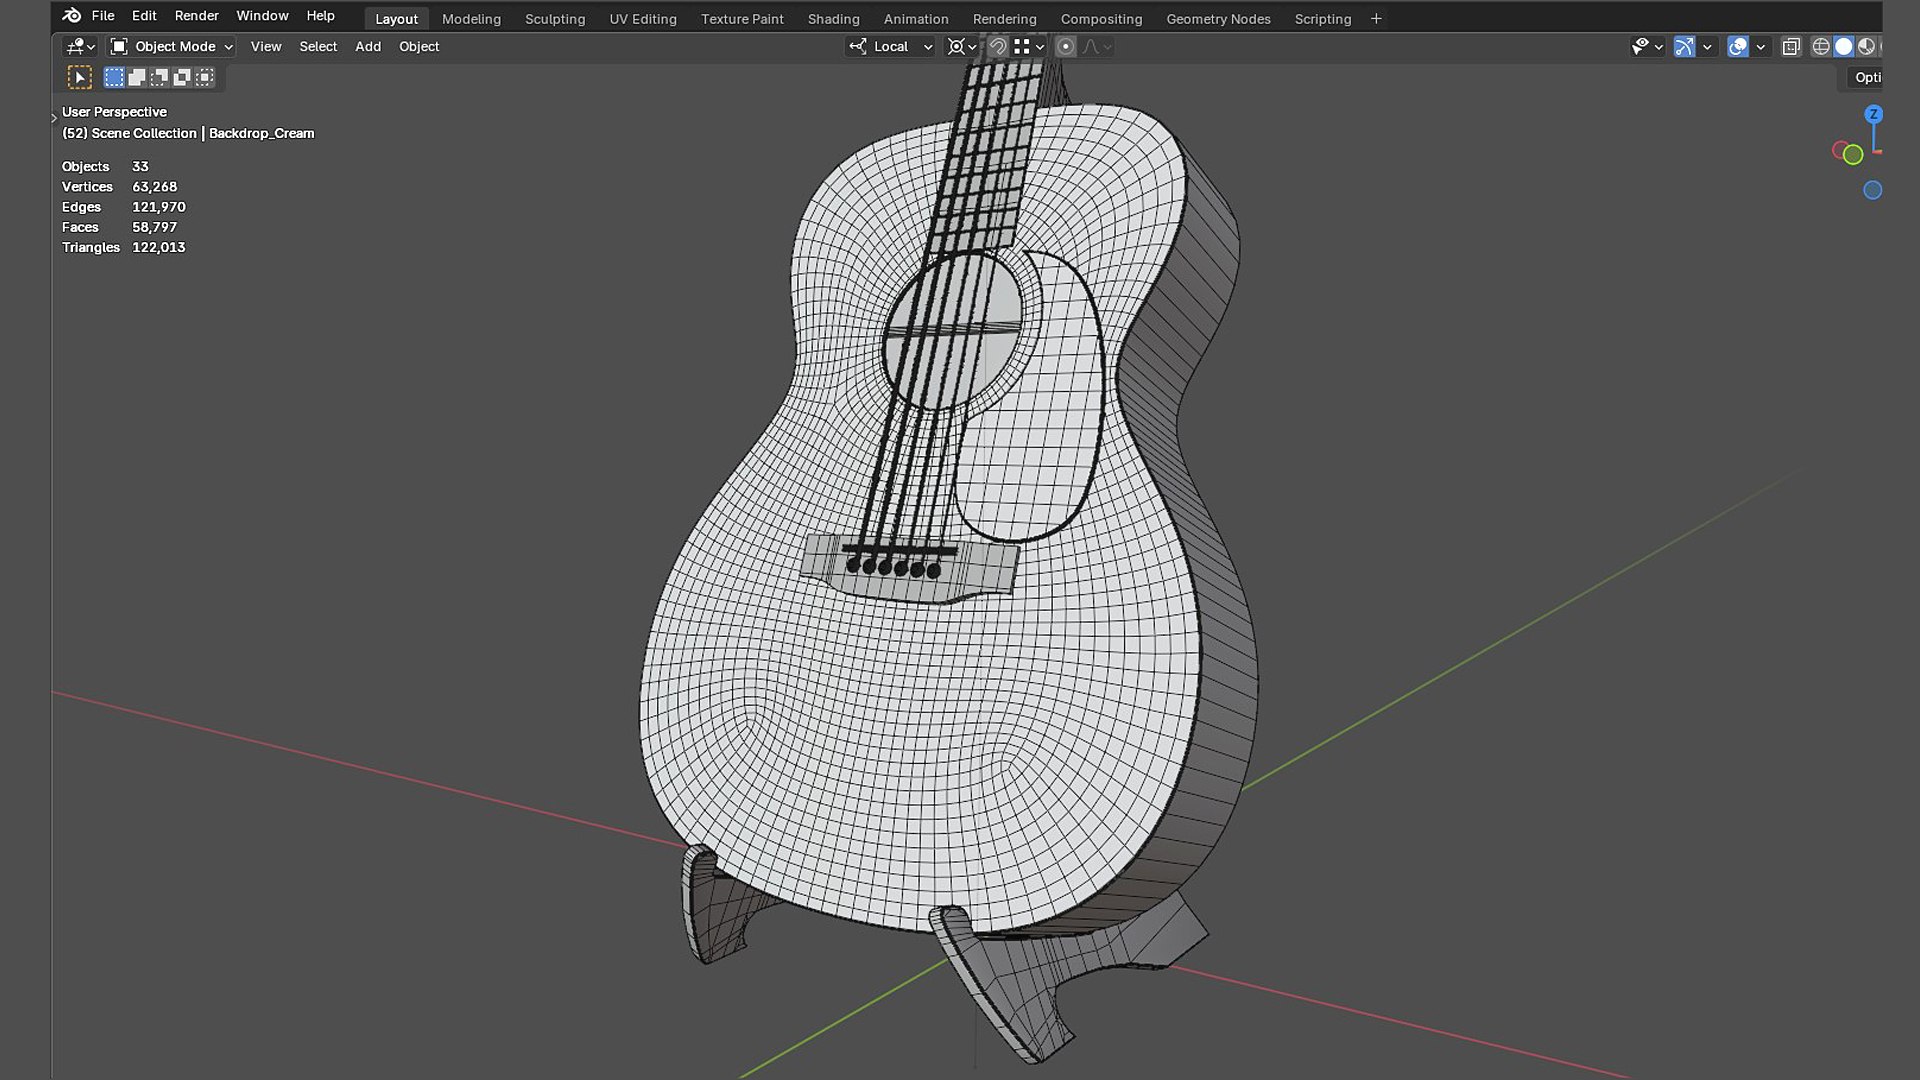Click the bottom blue negative Z gizmo ball
The image size is (1920, 1080).
[x=1873, y=190]
